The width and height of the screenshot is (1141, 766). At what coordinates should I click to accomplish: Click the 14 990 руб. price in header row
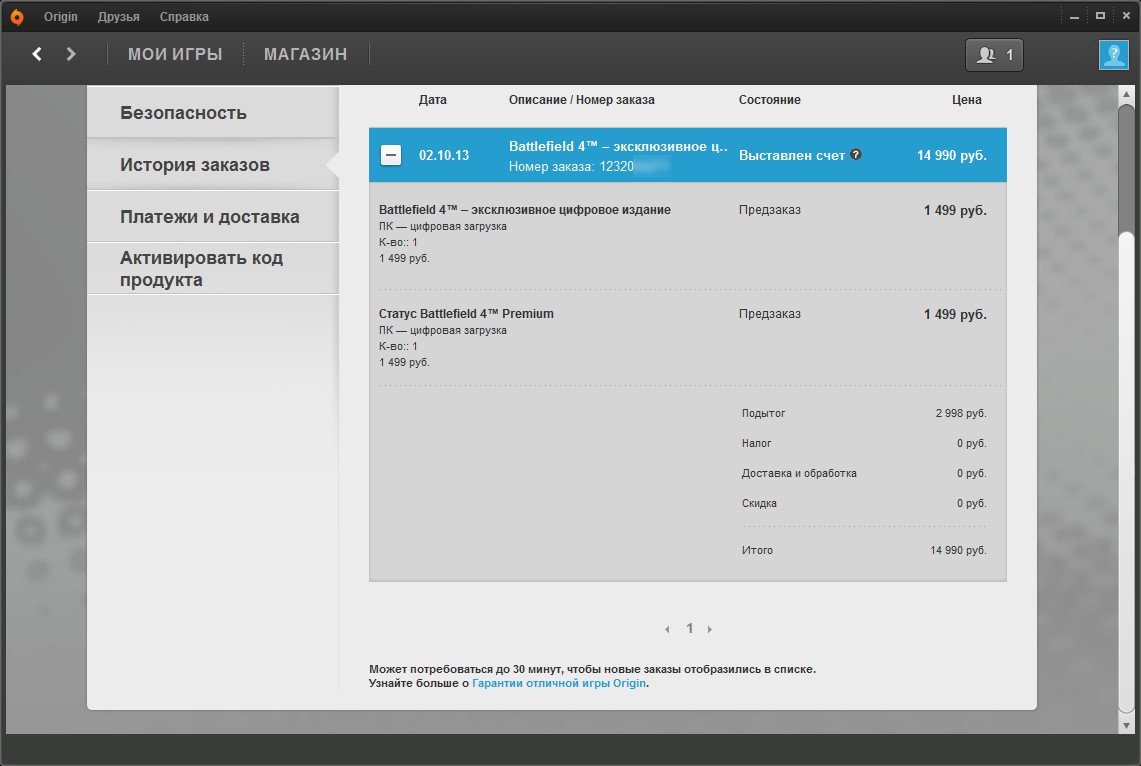[x=951, y=155]
